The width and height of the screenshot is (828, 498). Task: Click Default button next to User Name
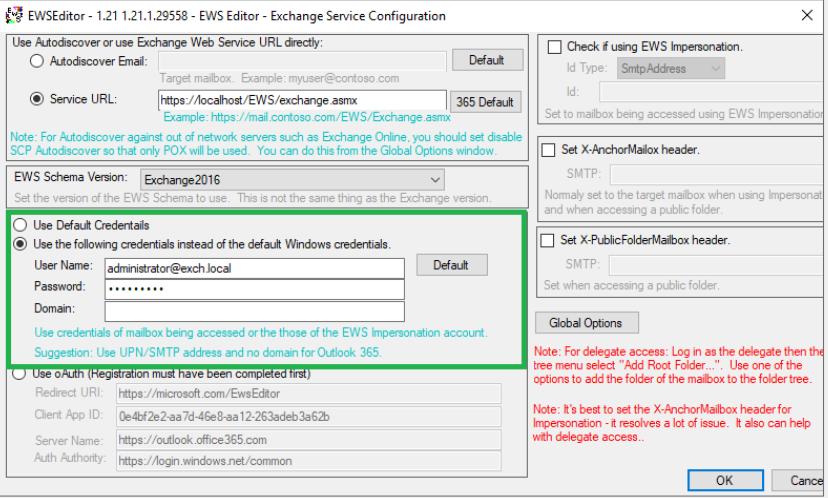[451, 265]
